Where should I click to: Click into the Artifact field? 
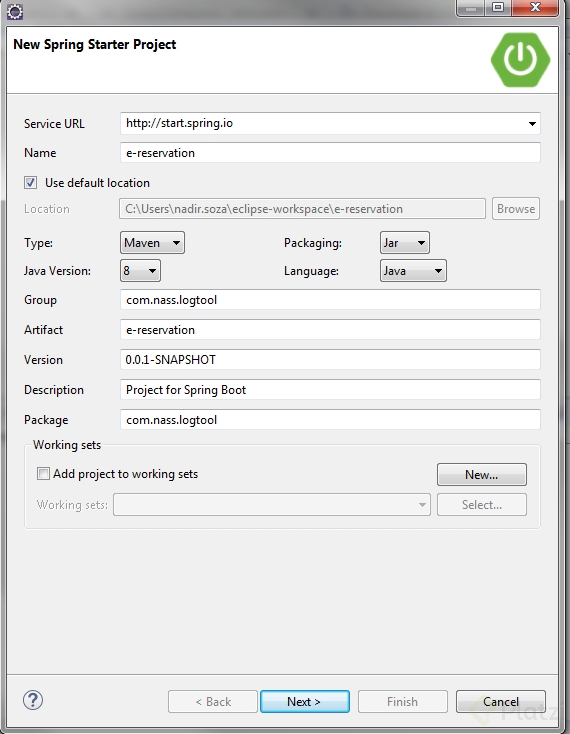point(330,330)
